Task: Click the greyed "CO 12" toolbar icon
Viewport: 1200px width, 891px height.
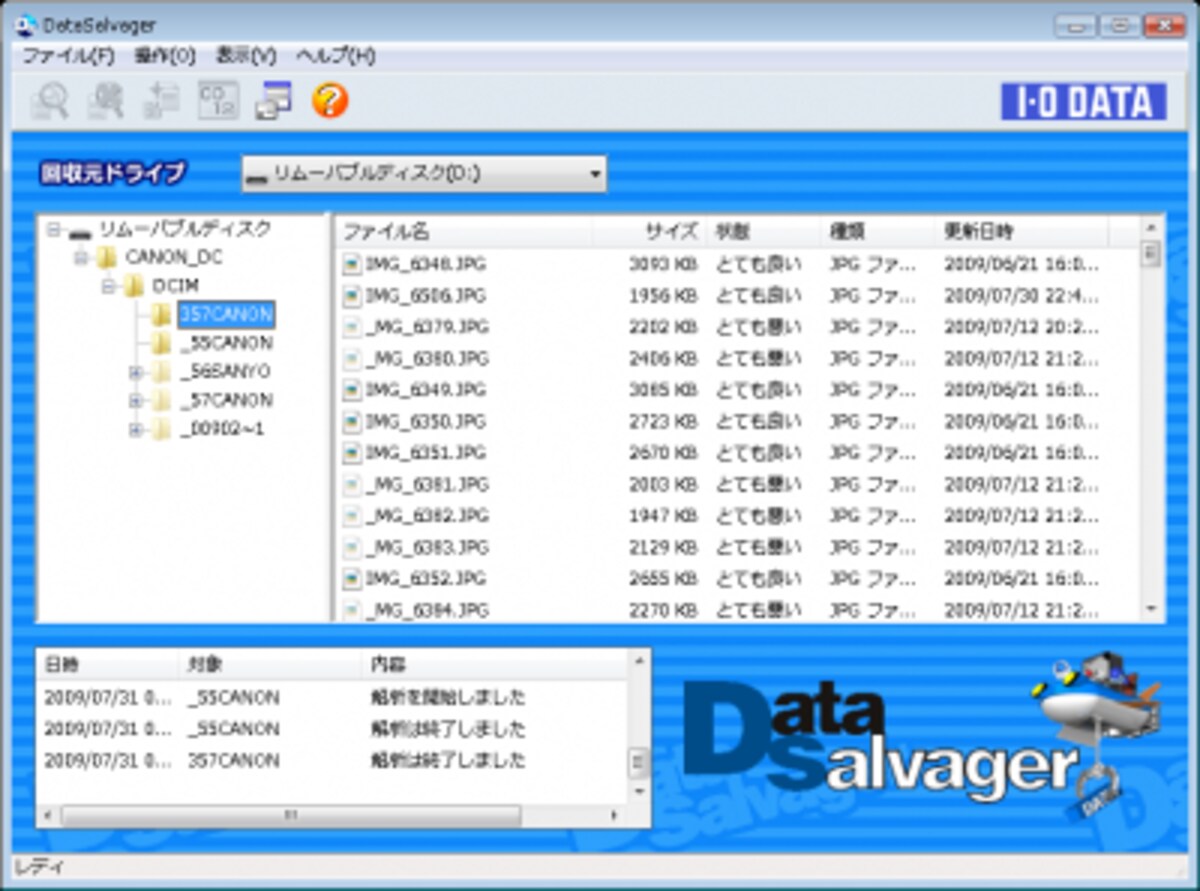Action: [x=218, y=101]
